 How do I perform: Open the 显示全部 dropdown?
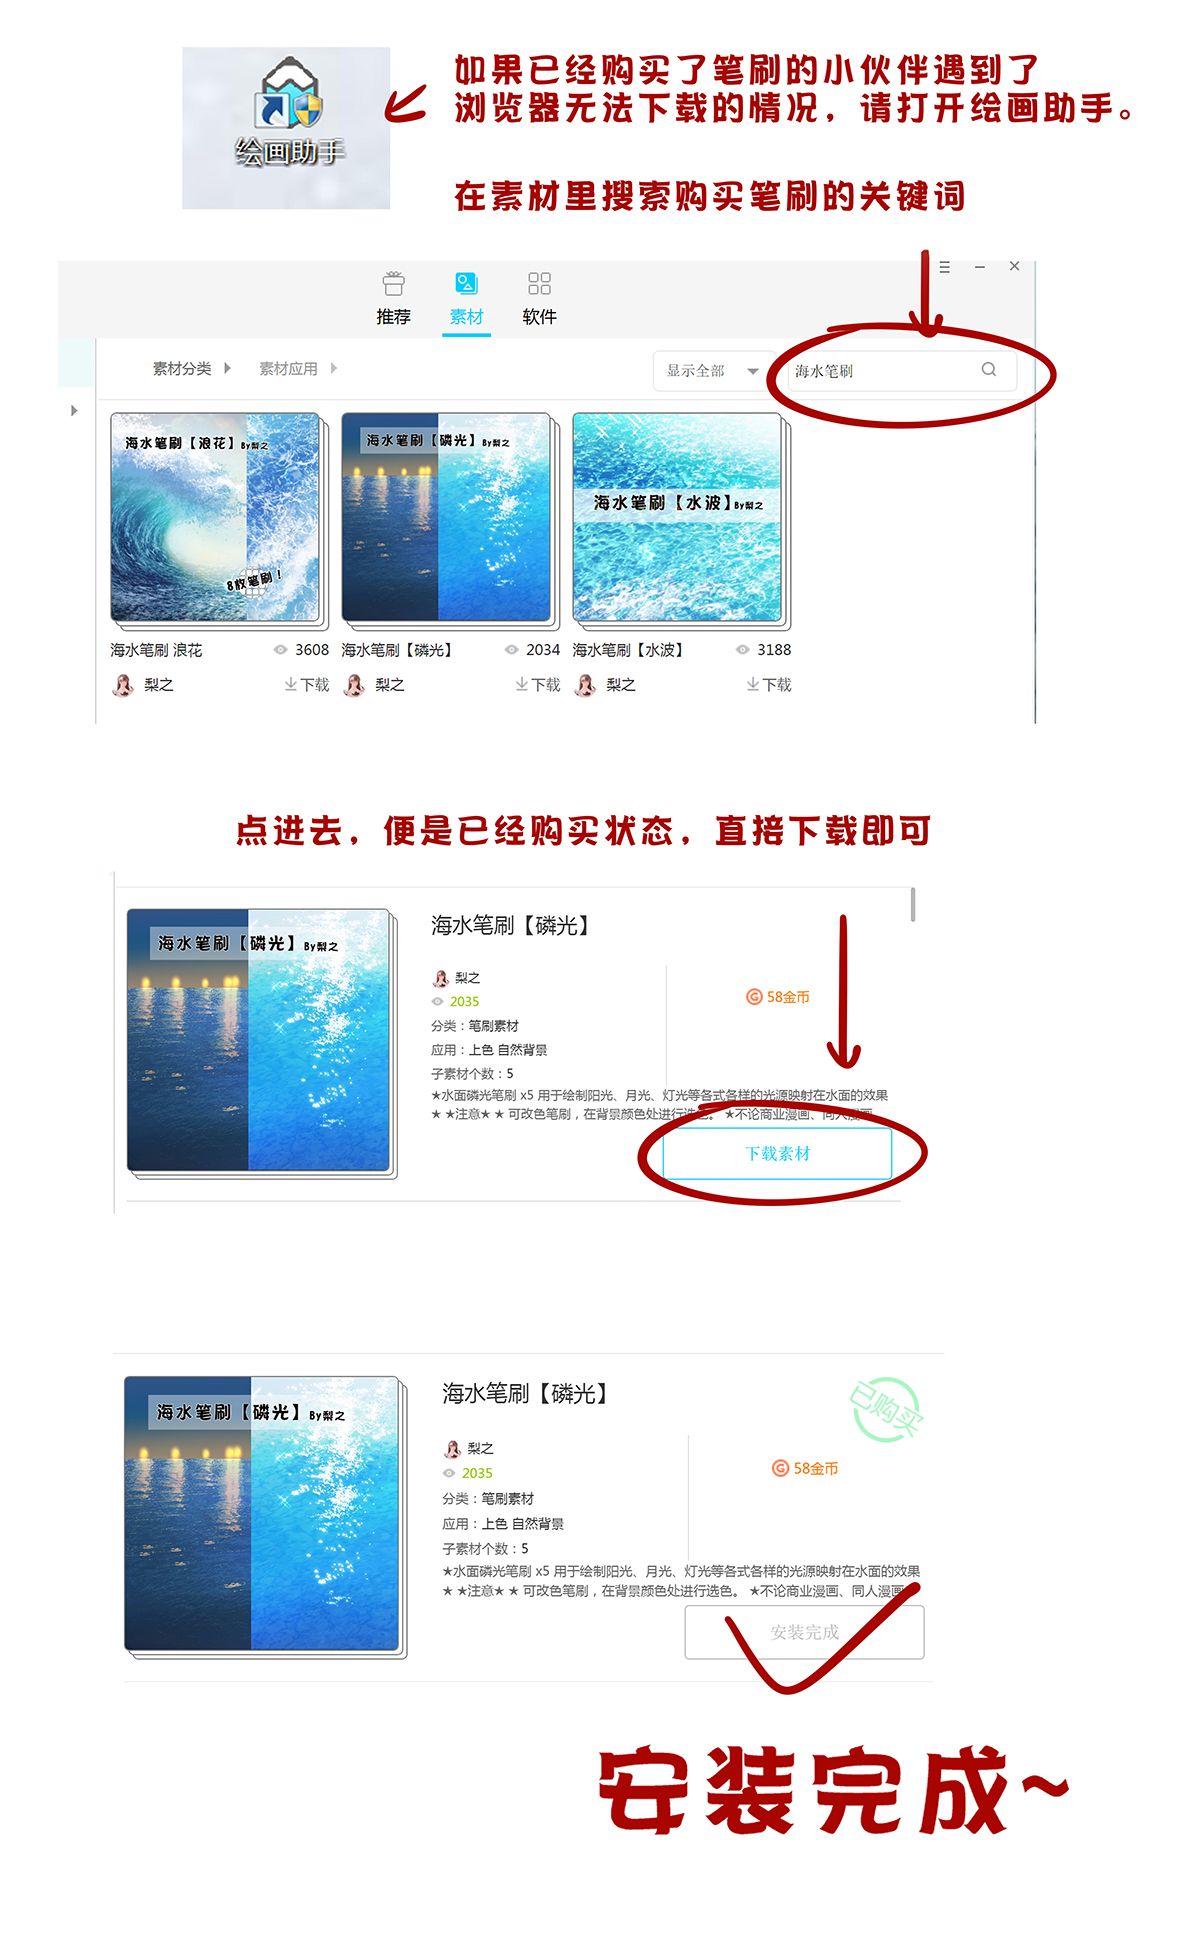[x=713, y=370]
